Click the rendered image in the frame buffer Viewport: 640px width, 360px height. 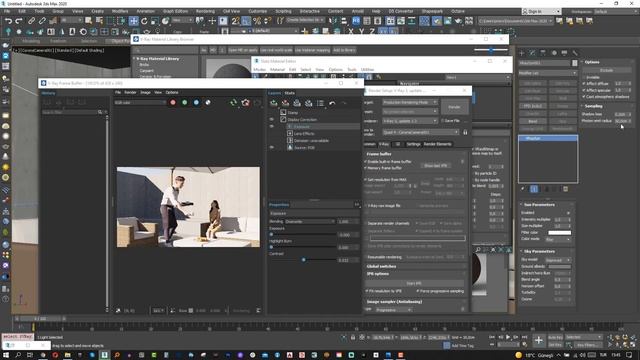click(188, 207)
